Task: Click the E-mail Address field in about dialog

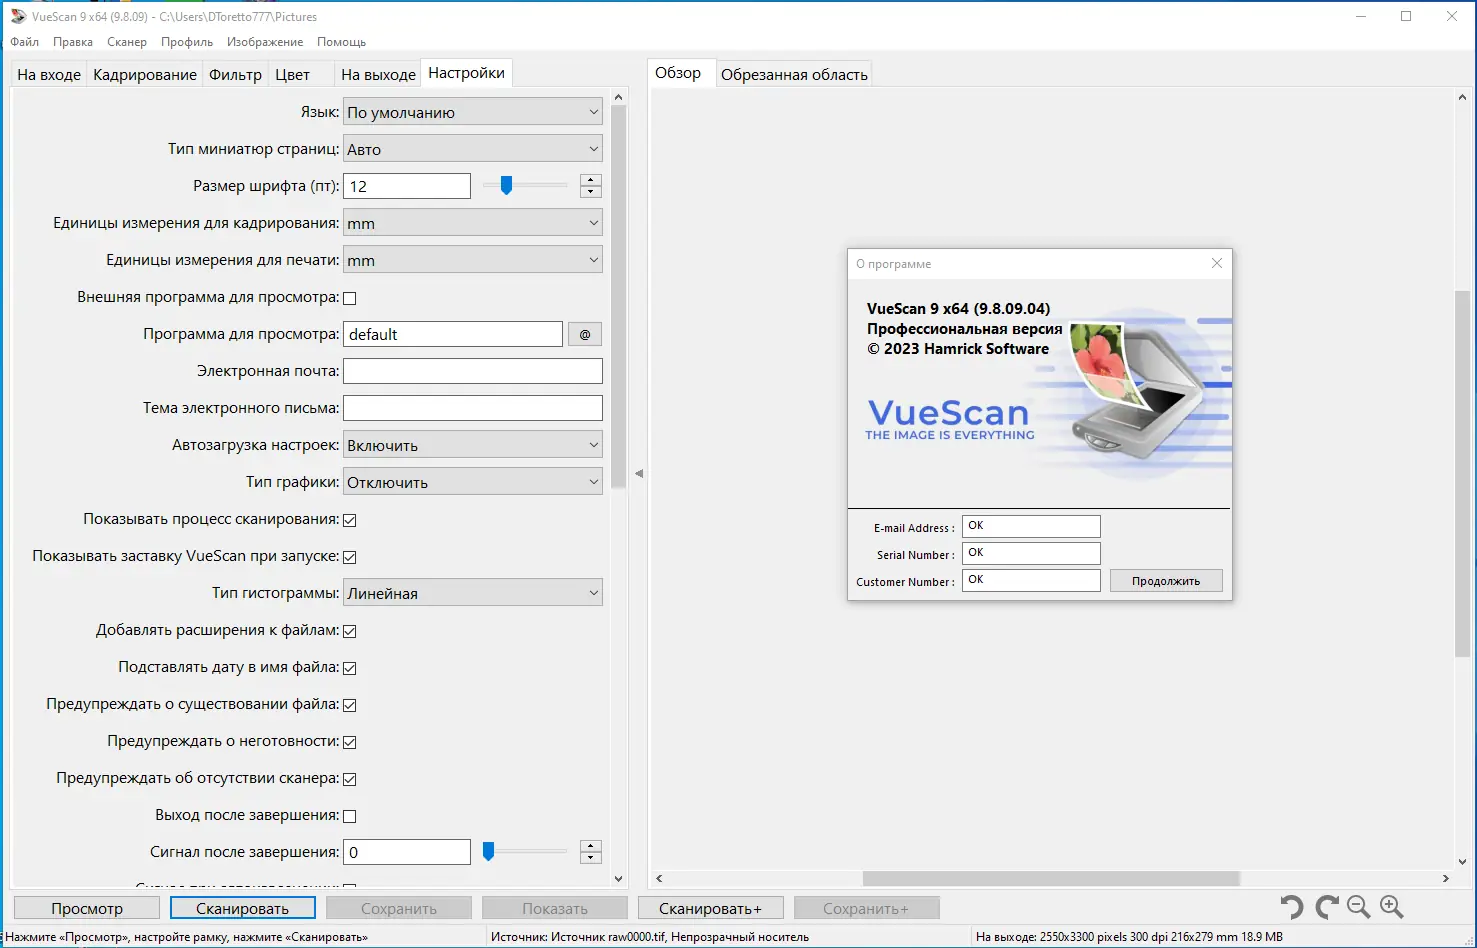Action: click(1031, 526)
